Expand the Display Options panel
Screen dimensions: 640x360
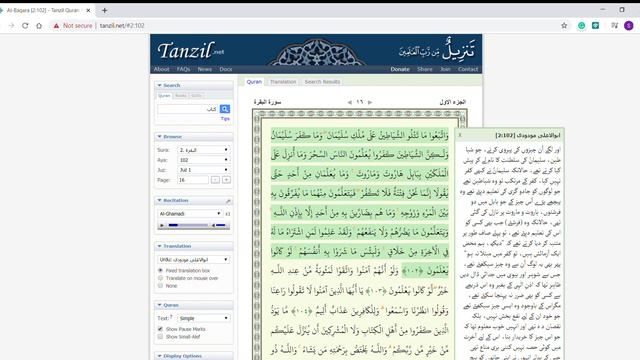[160, 356]
